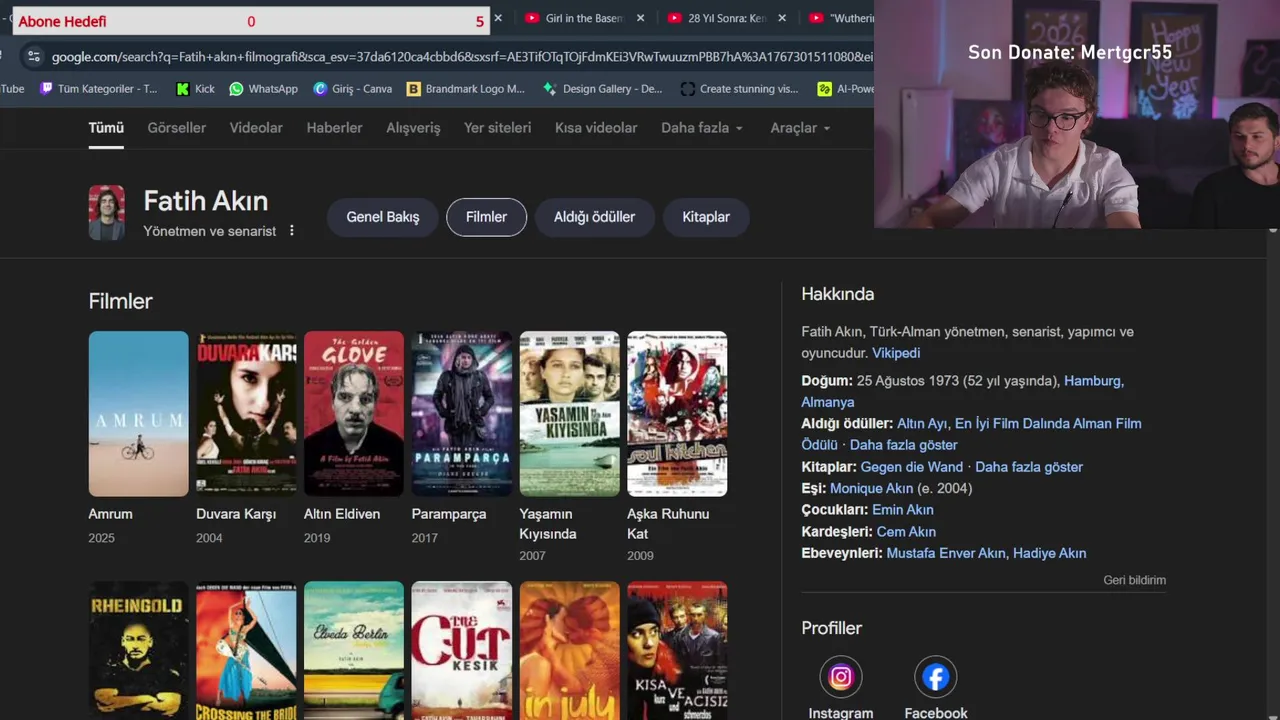Viewport: 1280px width, 720px height.
Task: Close the 28 Yıl Sonra tab
Action: 782,18
